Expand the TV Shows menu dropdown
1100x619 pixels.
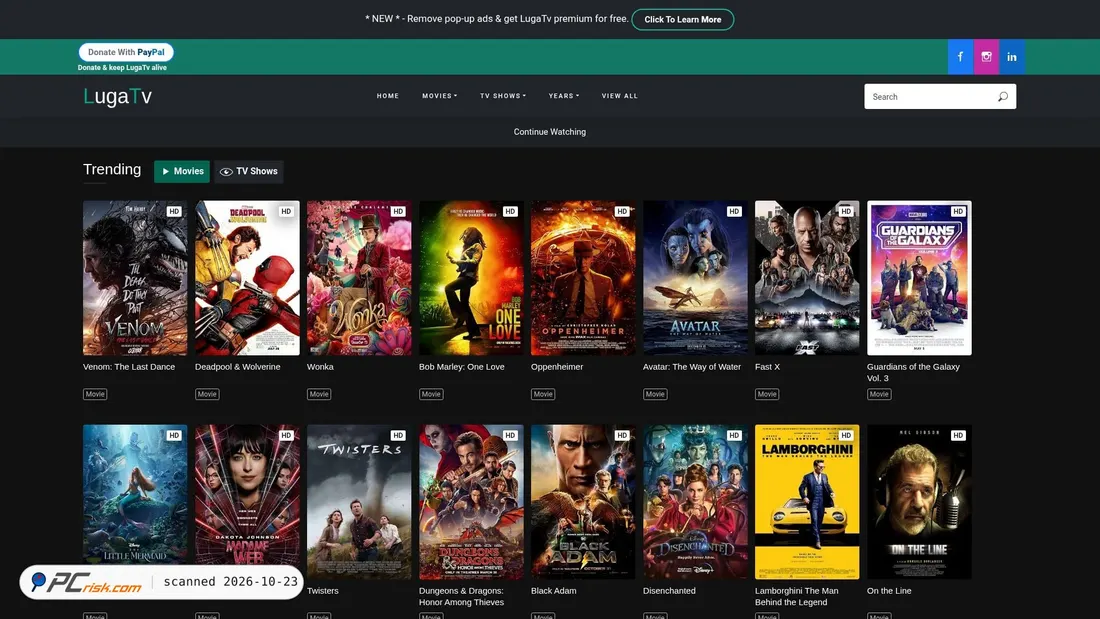502,96
